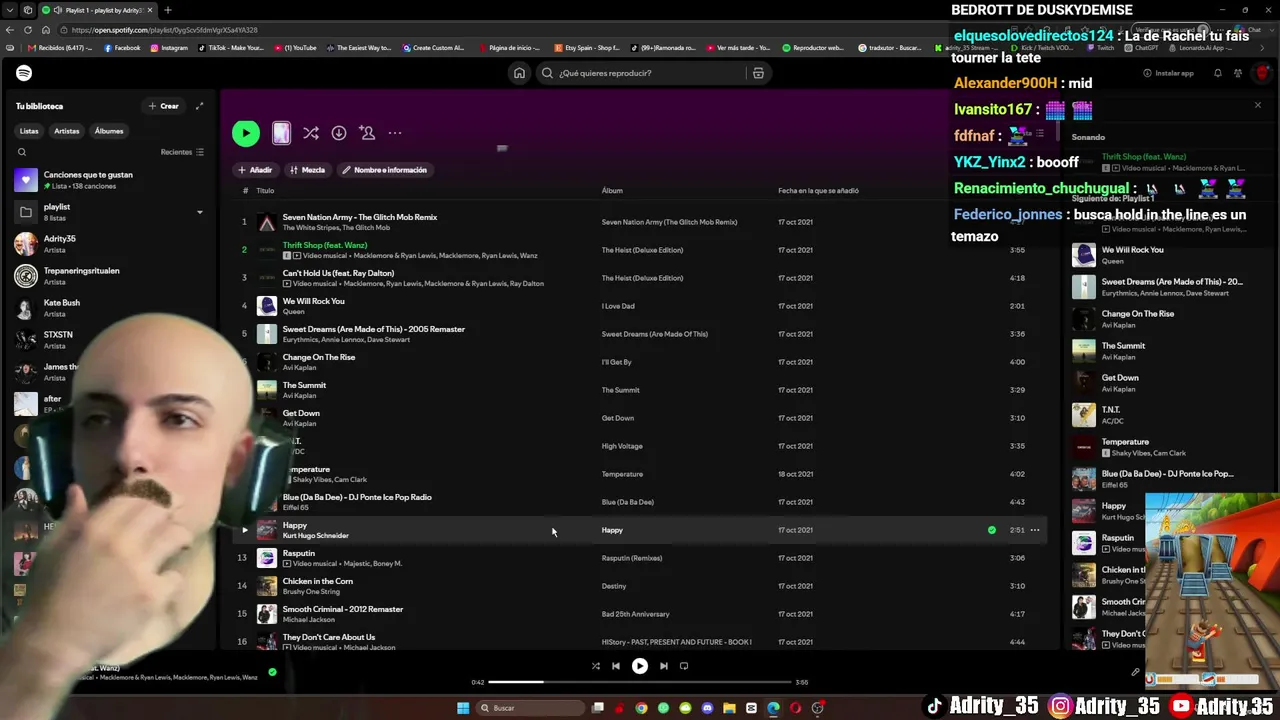Select Smooth Criminal - 2012 Remaster
1280x720 pixels.
pyautogui.click(x=343, y=609)
